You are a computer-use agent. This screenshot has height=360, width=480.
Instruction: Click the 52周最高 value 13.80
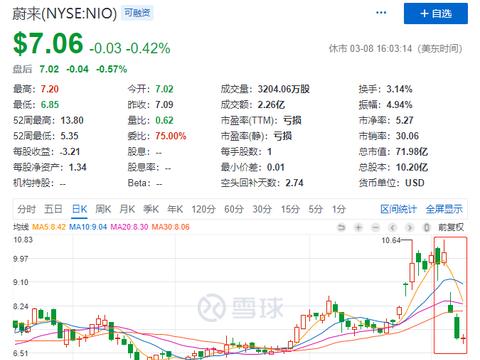pyautogui.click(x=72, y=120)
